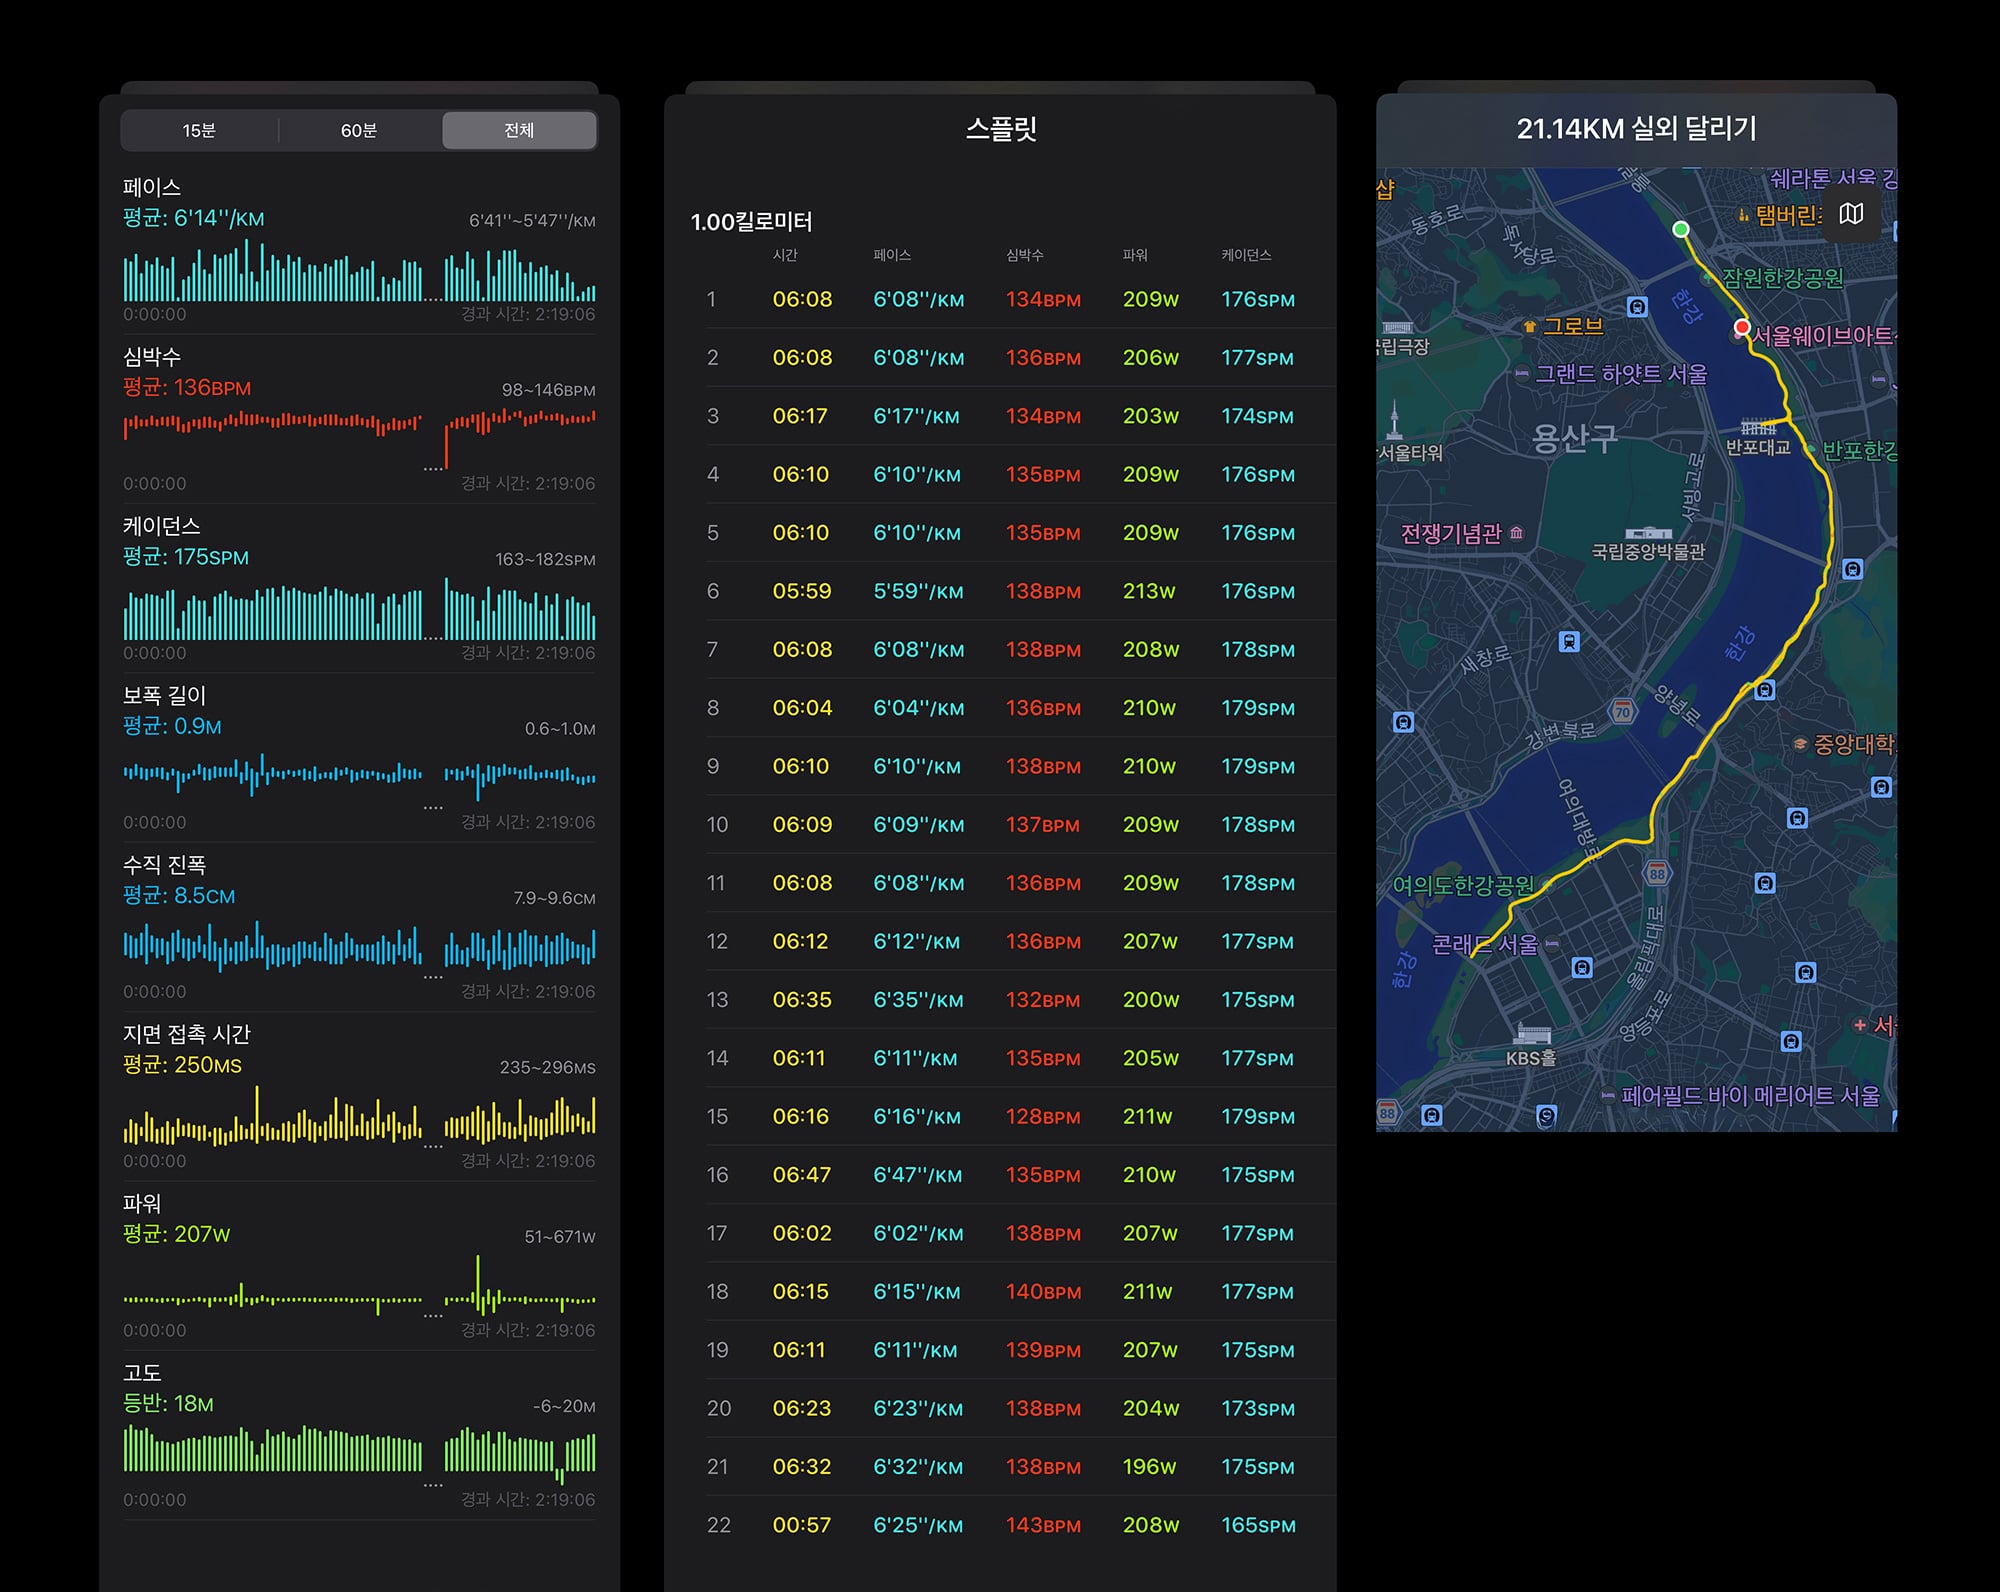Open the map style icon button
2000x1592 pixels.
(x=1851, y=214)
